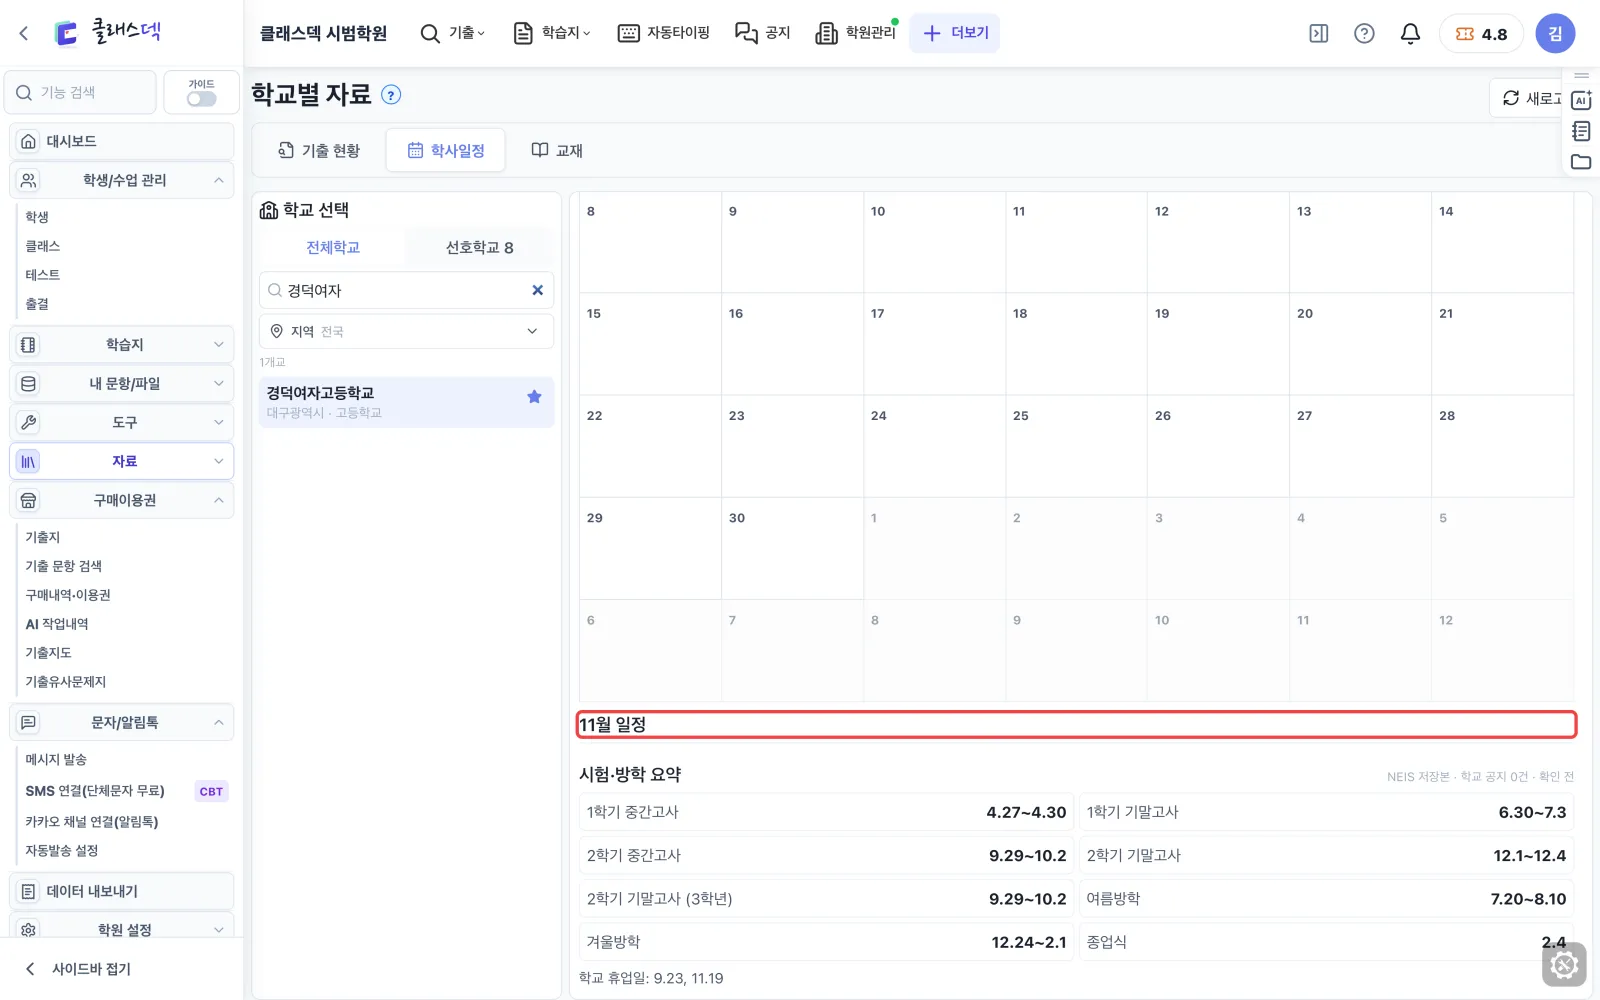Unfavorite 경덕여자고등학교 with the star icon
The image size is (1600, 1000).
click(x=534, y=397)
